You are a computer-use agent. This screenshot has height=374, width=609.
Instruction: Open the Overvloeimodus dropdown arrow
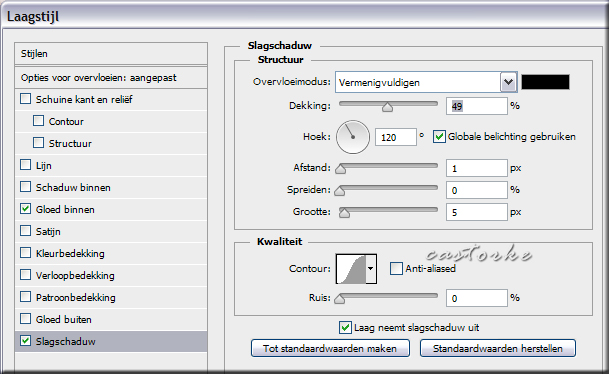[508, 82]
